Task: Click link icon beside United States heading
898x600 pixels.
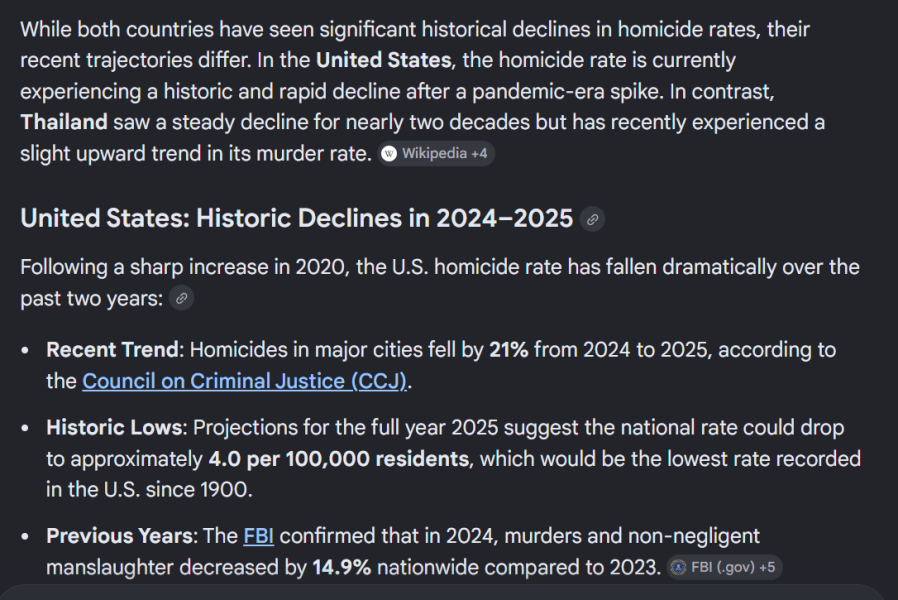Action: click(x=593, y=219)
